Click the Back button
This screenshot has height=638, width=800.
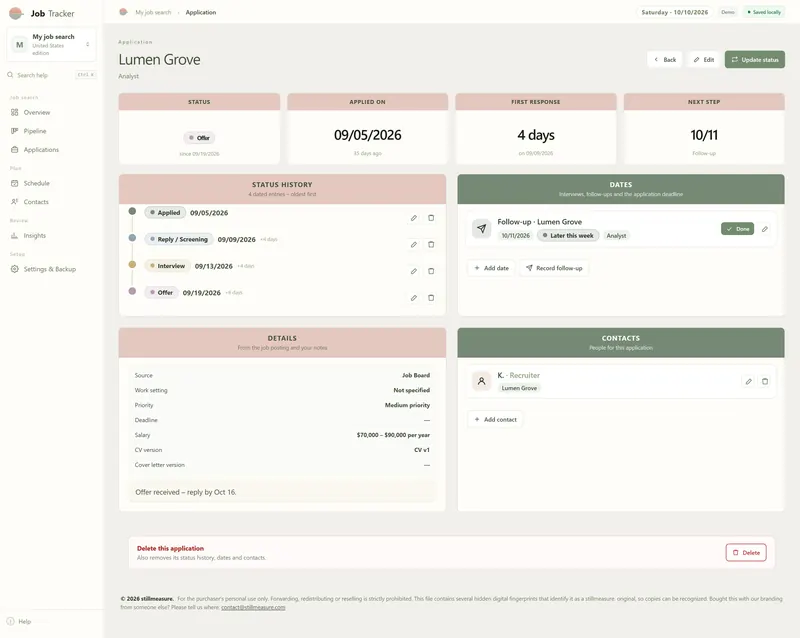pos(665,60)
